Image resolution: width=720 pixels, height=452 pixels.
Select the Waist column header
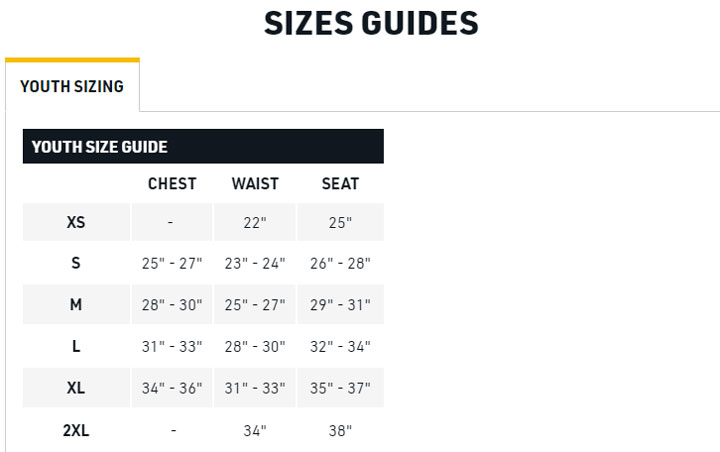pos(255,184)
